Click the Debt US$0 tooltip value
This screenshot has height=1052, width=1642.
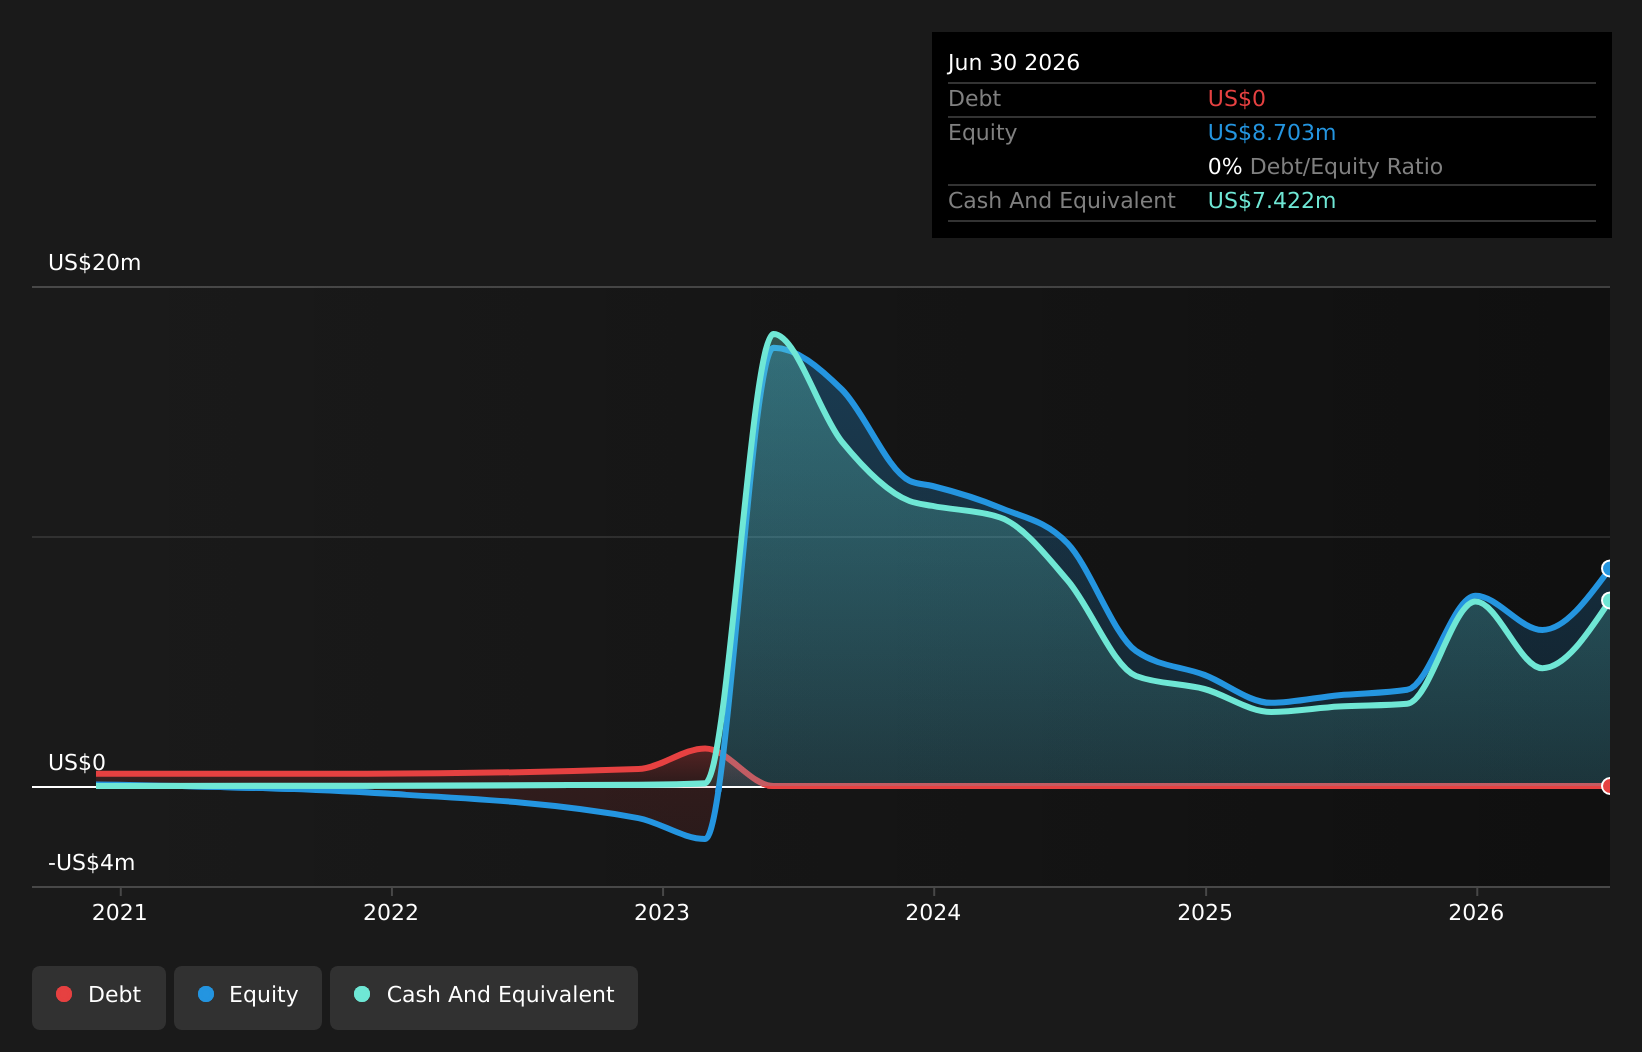coord(1237,99)
